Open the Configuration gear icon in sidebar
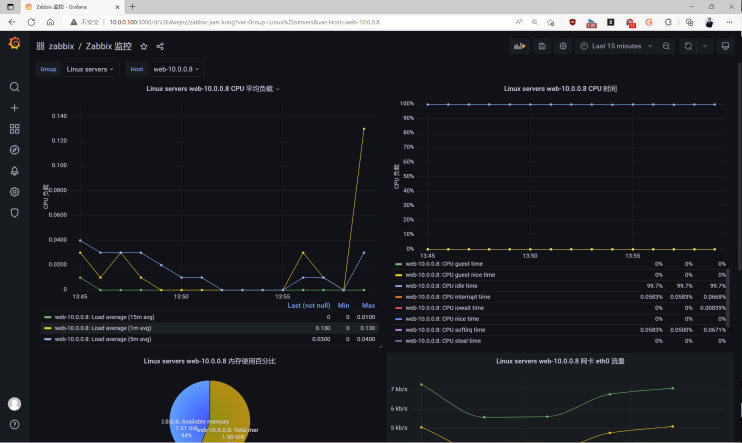This screenshot has height=443, width=742. point(15,192)
